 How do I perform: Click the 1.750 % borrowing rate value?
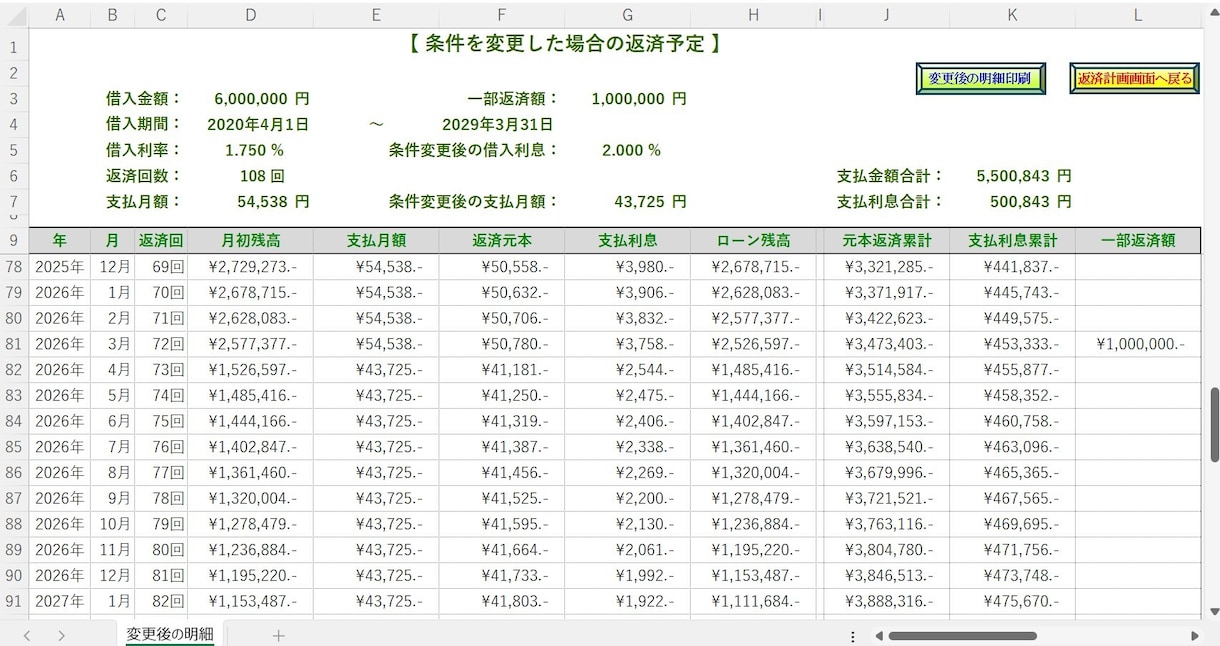(x=254, y=150)
